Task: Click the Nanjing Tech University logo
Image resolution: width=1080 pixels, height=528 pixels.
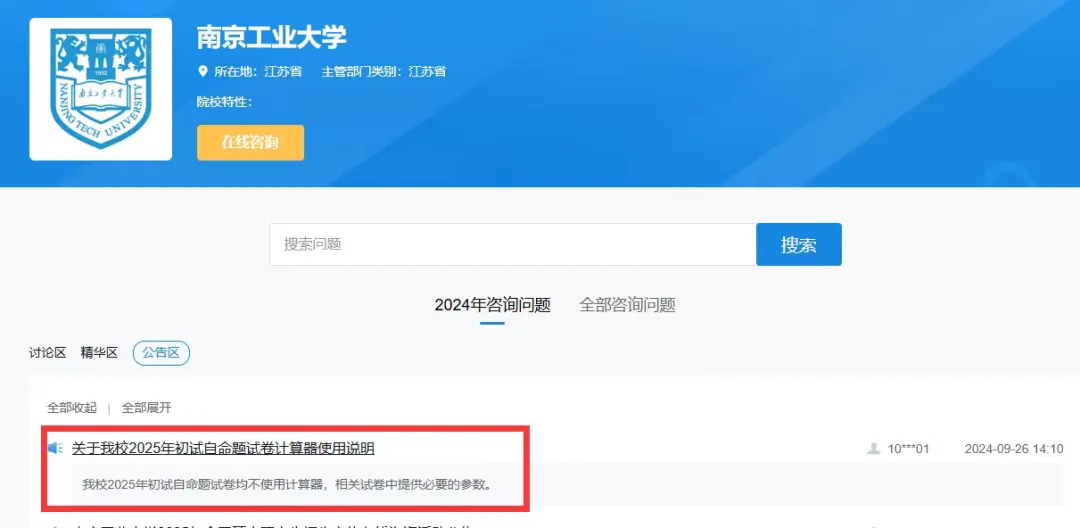Action: [x=101, y=89]
